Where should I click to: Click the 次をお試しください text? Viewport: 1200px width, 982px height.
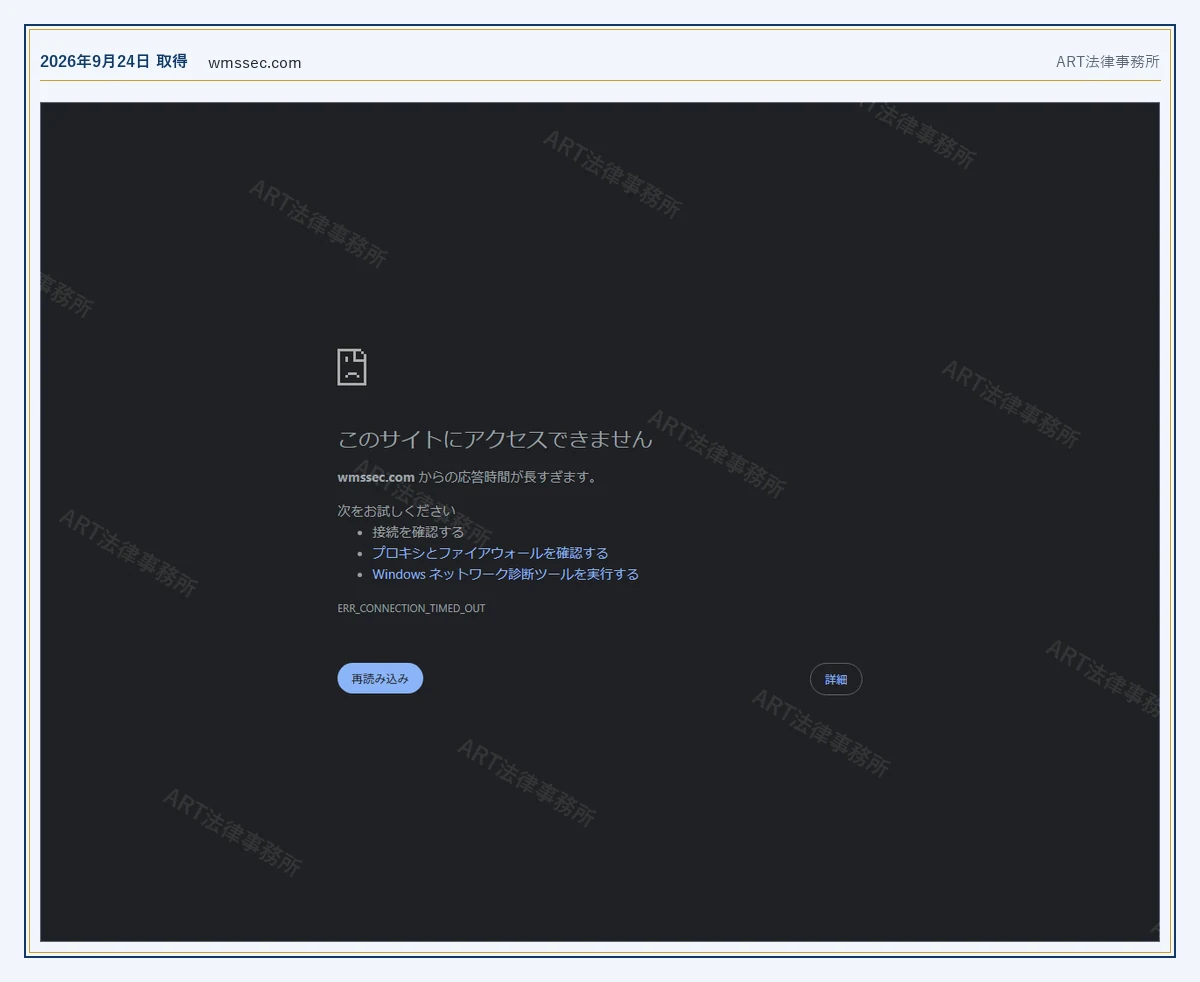(x=396, y=511)
